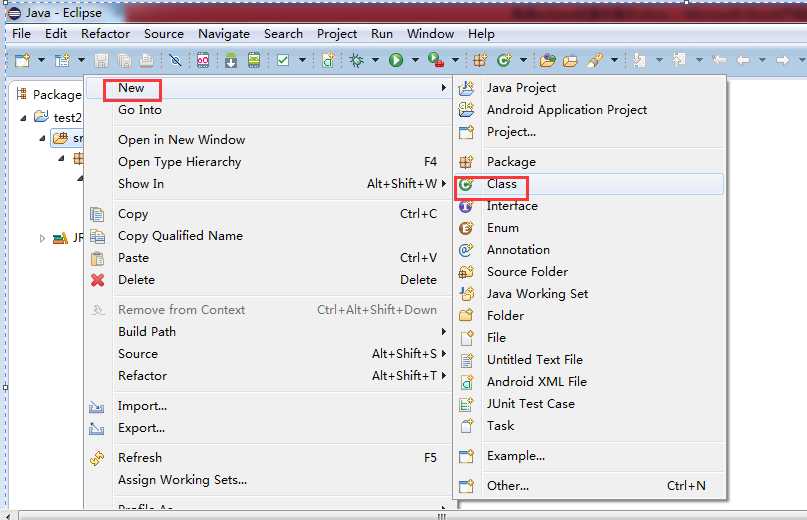Viewport: 807px width, 520px height.
Task: Open the Window menu
Action: [x=430, y=33]
